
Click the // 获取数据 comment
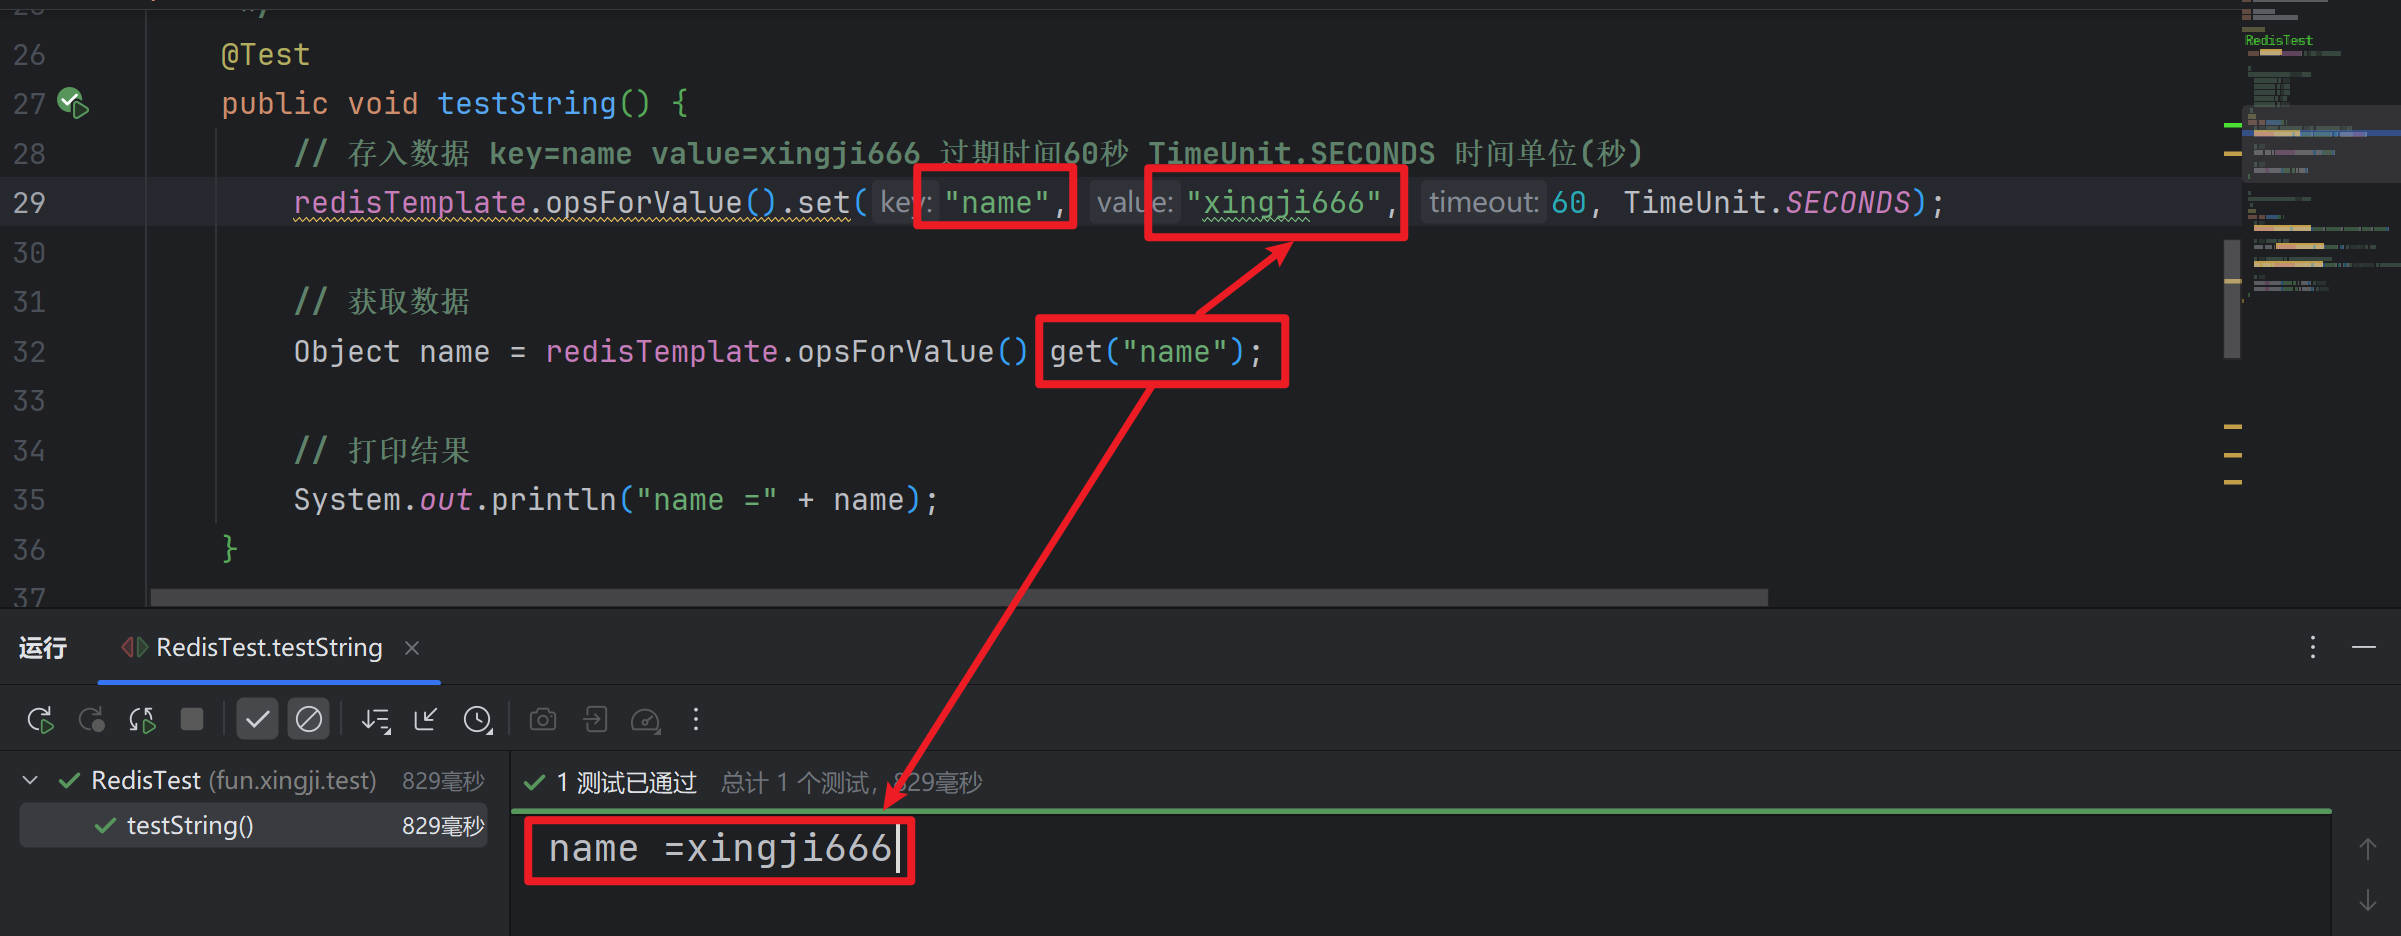coord(382,301)
